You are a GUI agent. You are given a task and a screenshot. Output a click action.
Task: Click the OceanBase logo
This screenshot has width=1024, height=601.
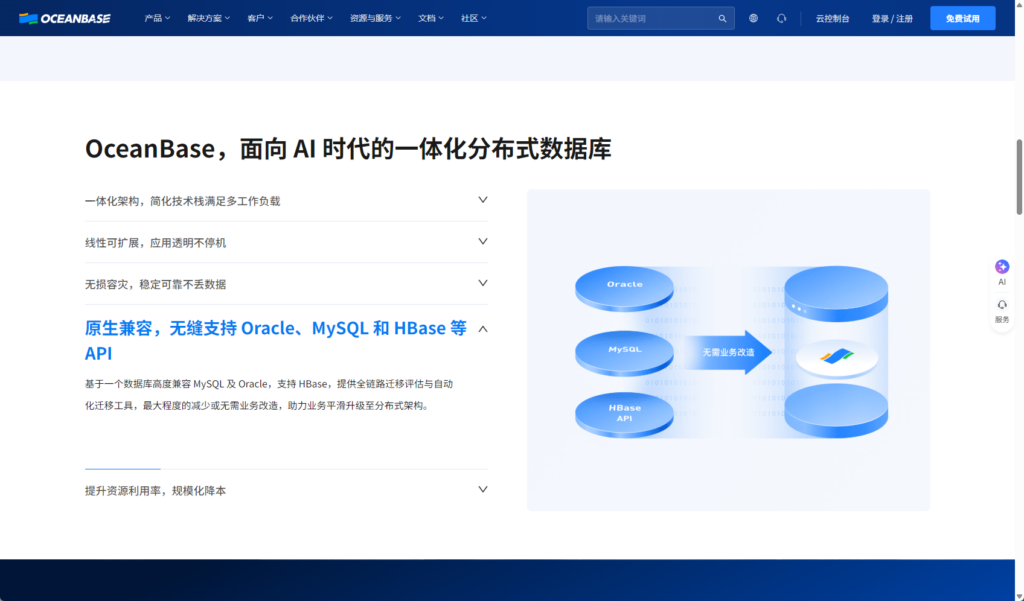(x=65, y=18)
